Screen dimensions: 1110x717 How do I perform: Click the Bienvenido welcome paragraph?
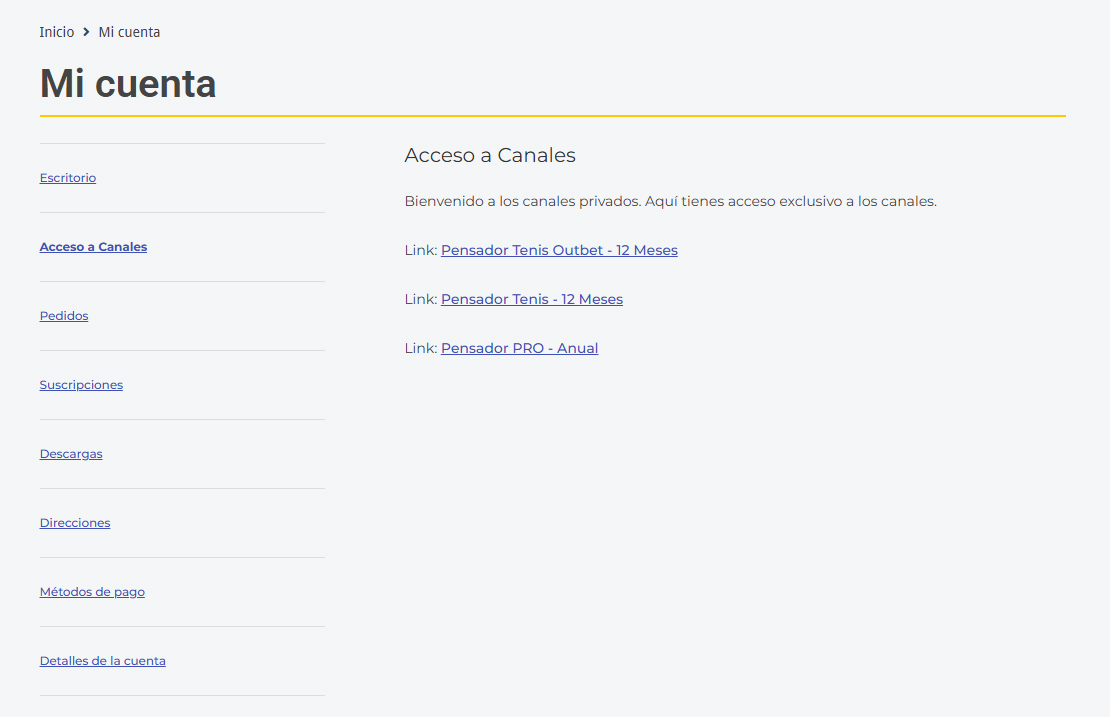pyautogui.click(x=670, y=201)
